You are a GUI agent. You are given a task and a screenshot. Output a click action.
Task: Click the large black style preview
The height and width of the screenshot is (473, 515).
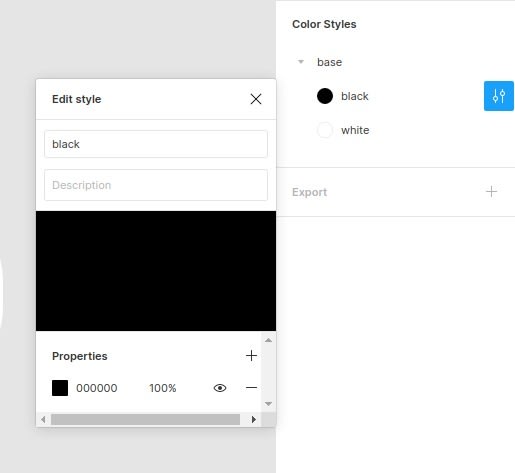pos(156,271)
